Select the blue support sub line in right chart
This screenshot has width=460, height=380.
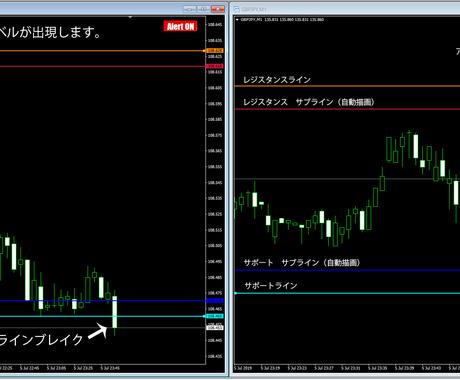[x=347, y=270]
